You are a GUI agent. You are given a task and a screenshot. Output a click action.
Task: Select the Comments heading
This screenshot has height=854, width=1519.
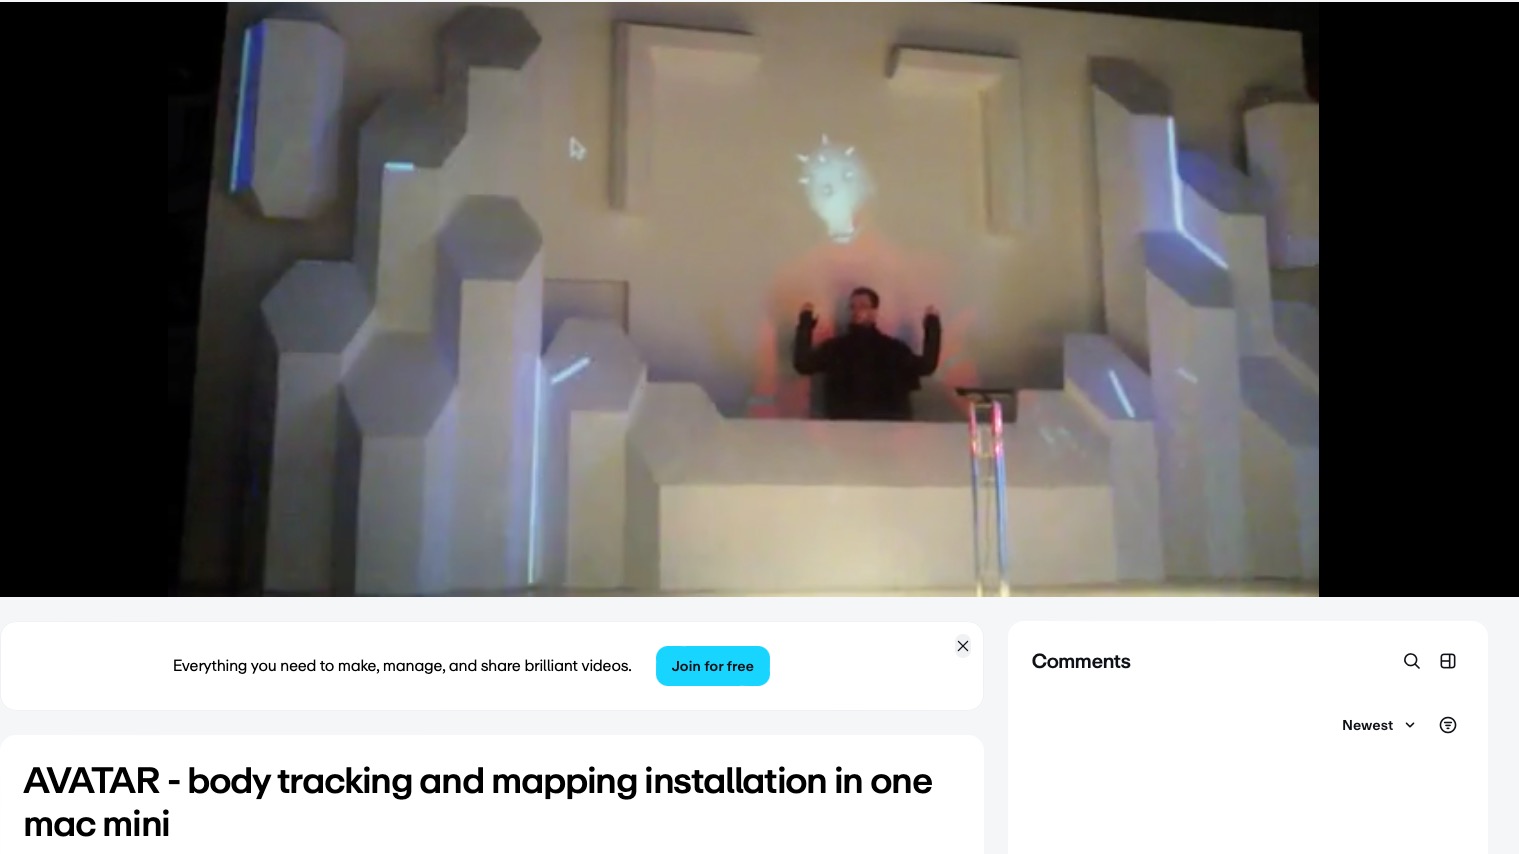click(1081, 661)
